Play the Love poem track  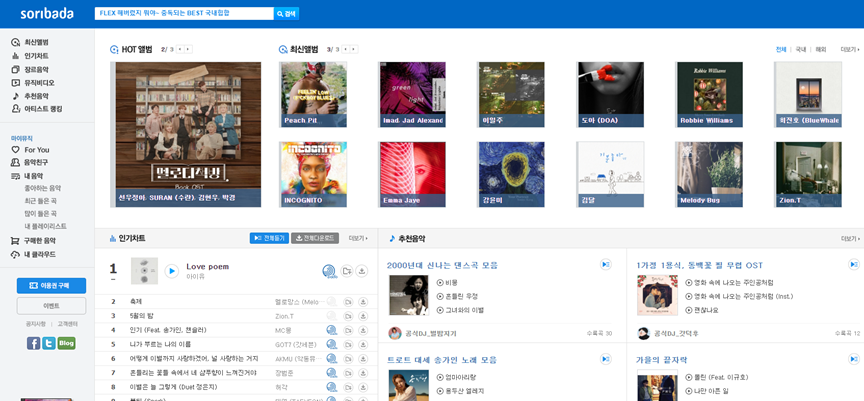172,271
